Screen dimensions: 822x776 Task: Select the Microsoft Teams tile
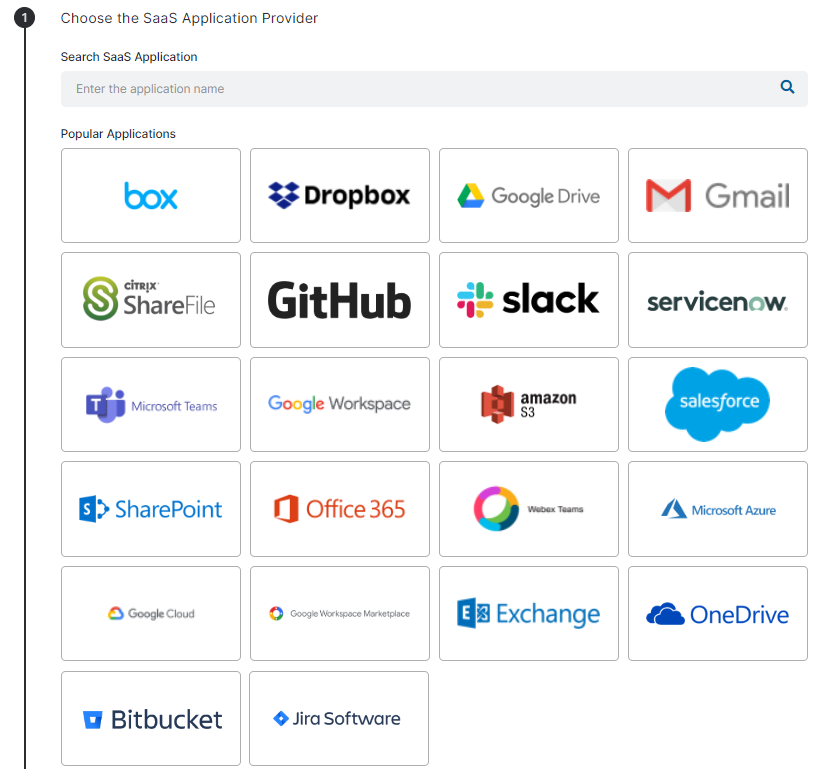[151, 404]
